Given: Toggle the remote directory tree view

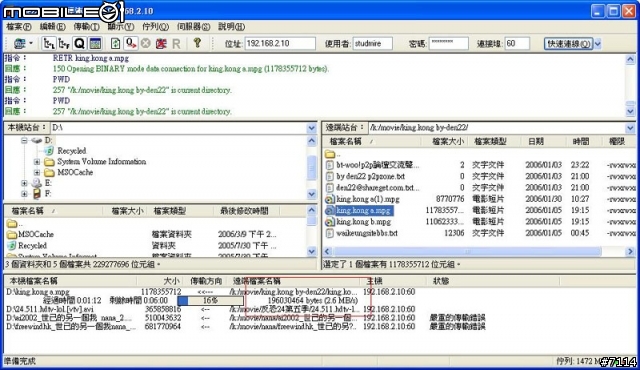Looking at the screenshot, I should 64,43.
